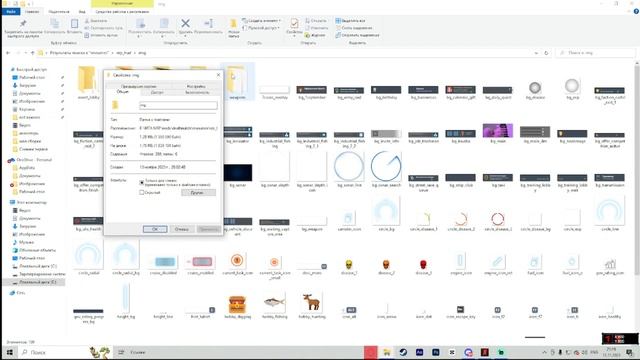
Task: Go back using the navigation arrow
Action: pos(8,53)
